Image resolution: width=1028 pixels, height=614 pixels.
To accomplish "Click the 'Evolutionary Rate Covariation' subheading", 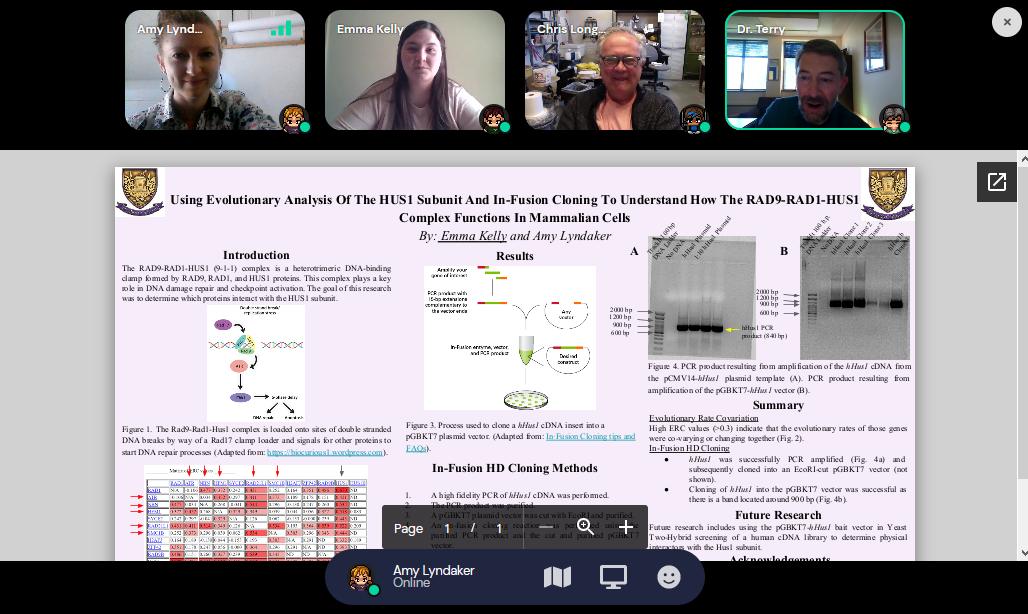I will (x=703, y=418).
